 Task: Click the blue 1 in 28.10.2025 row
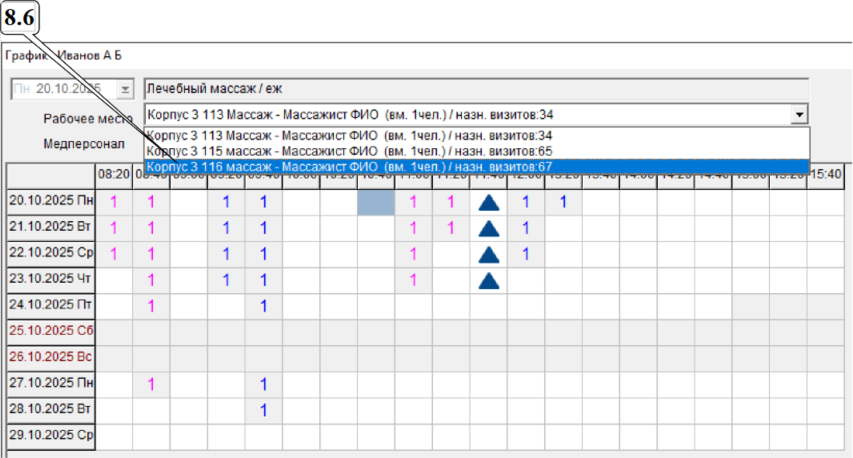pos(263,409)
